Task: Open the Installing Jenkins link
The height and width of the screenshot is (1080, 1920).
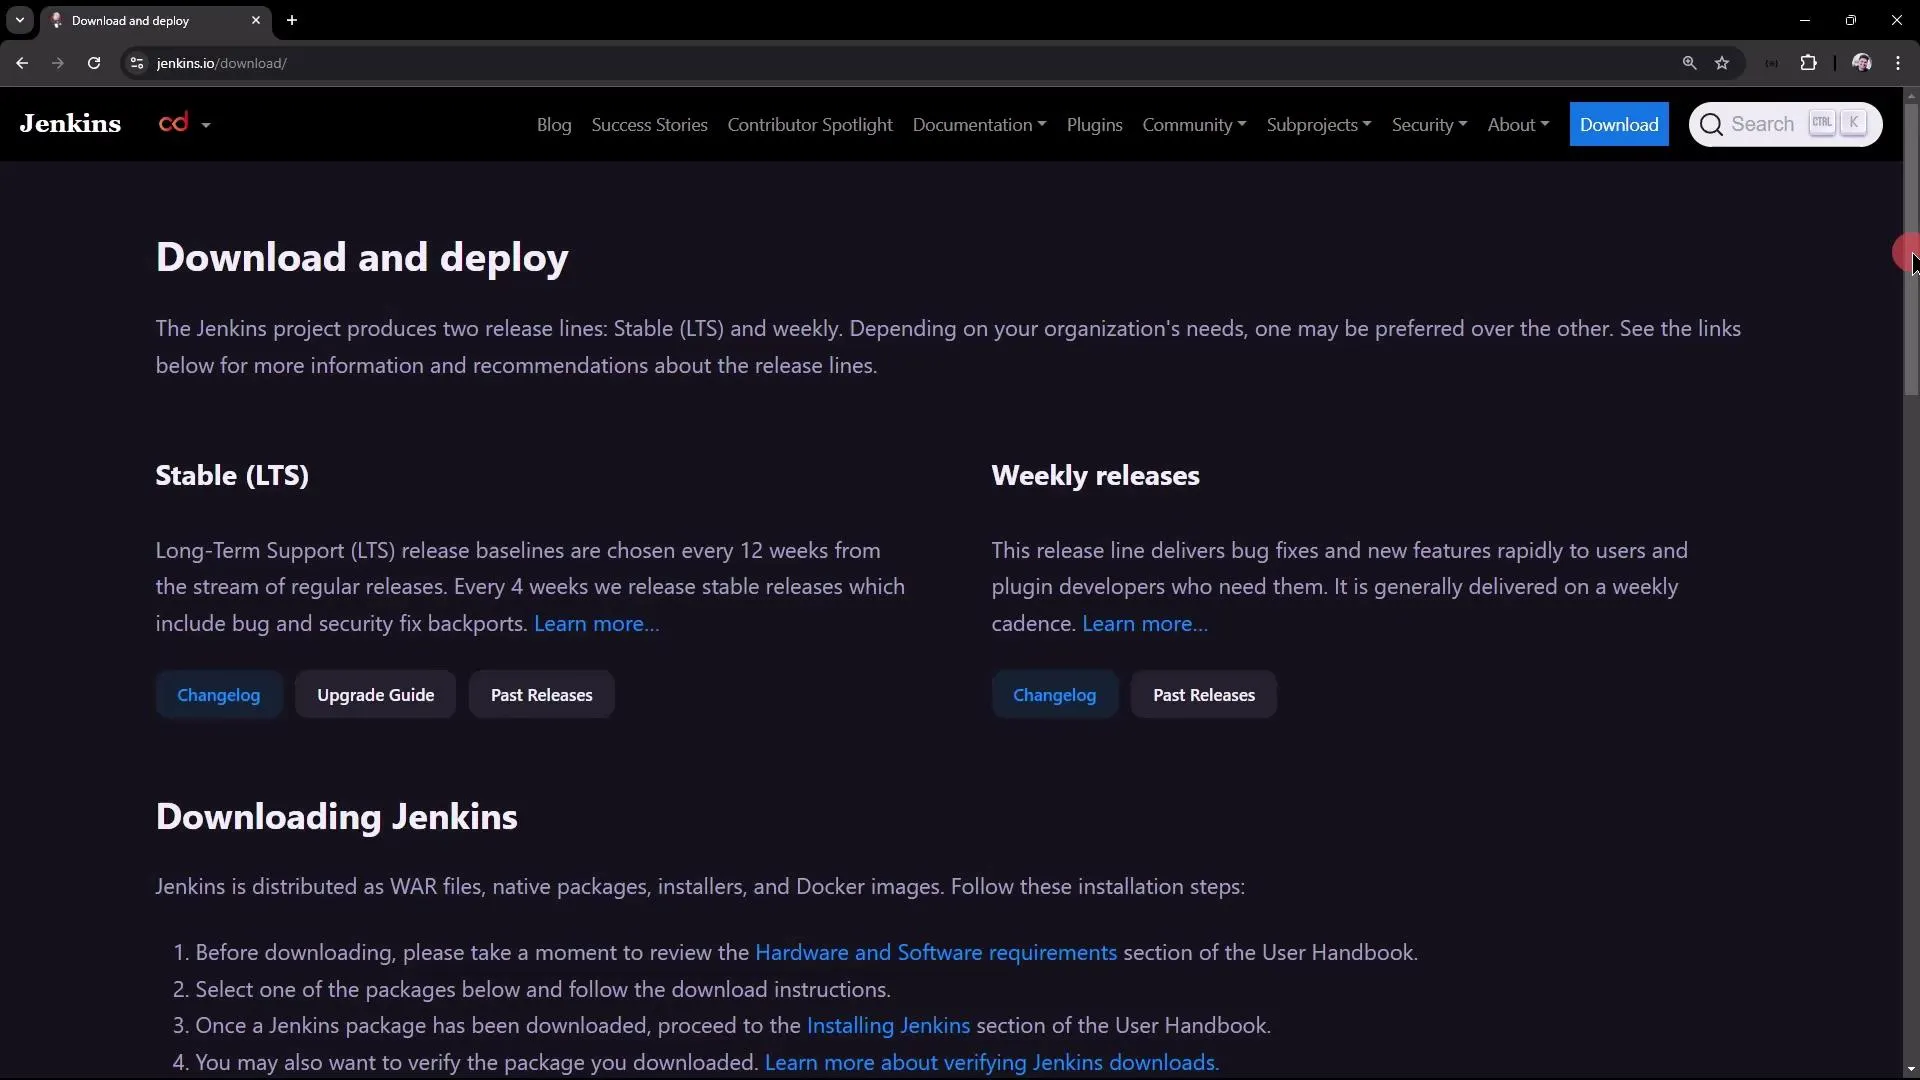Action: [887, 1026]
